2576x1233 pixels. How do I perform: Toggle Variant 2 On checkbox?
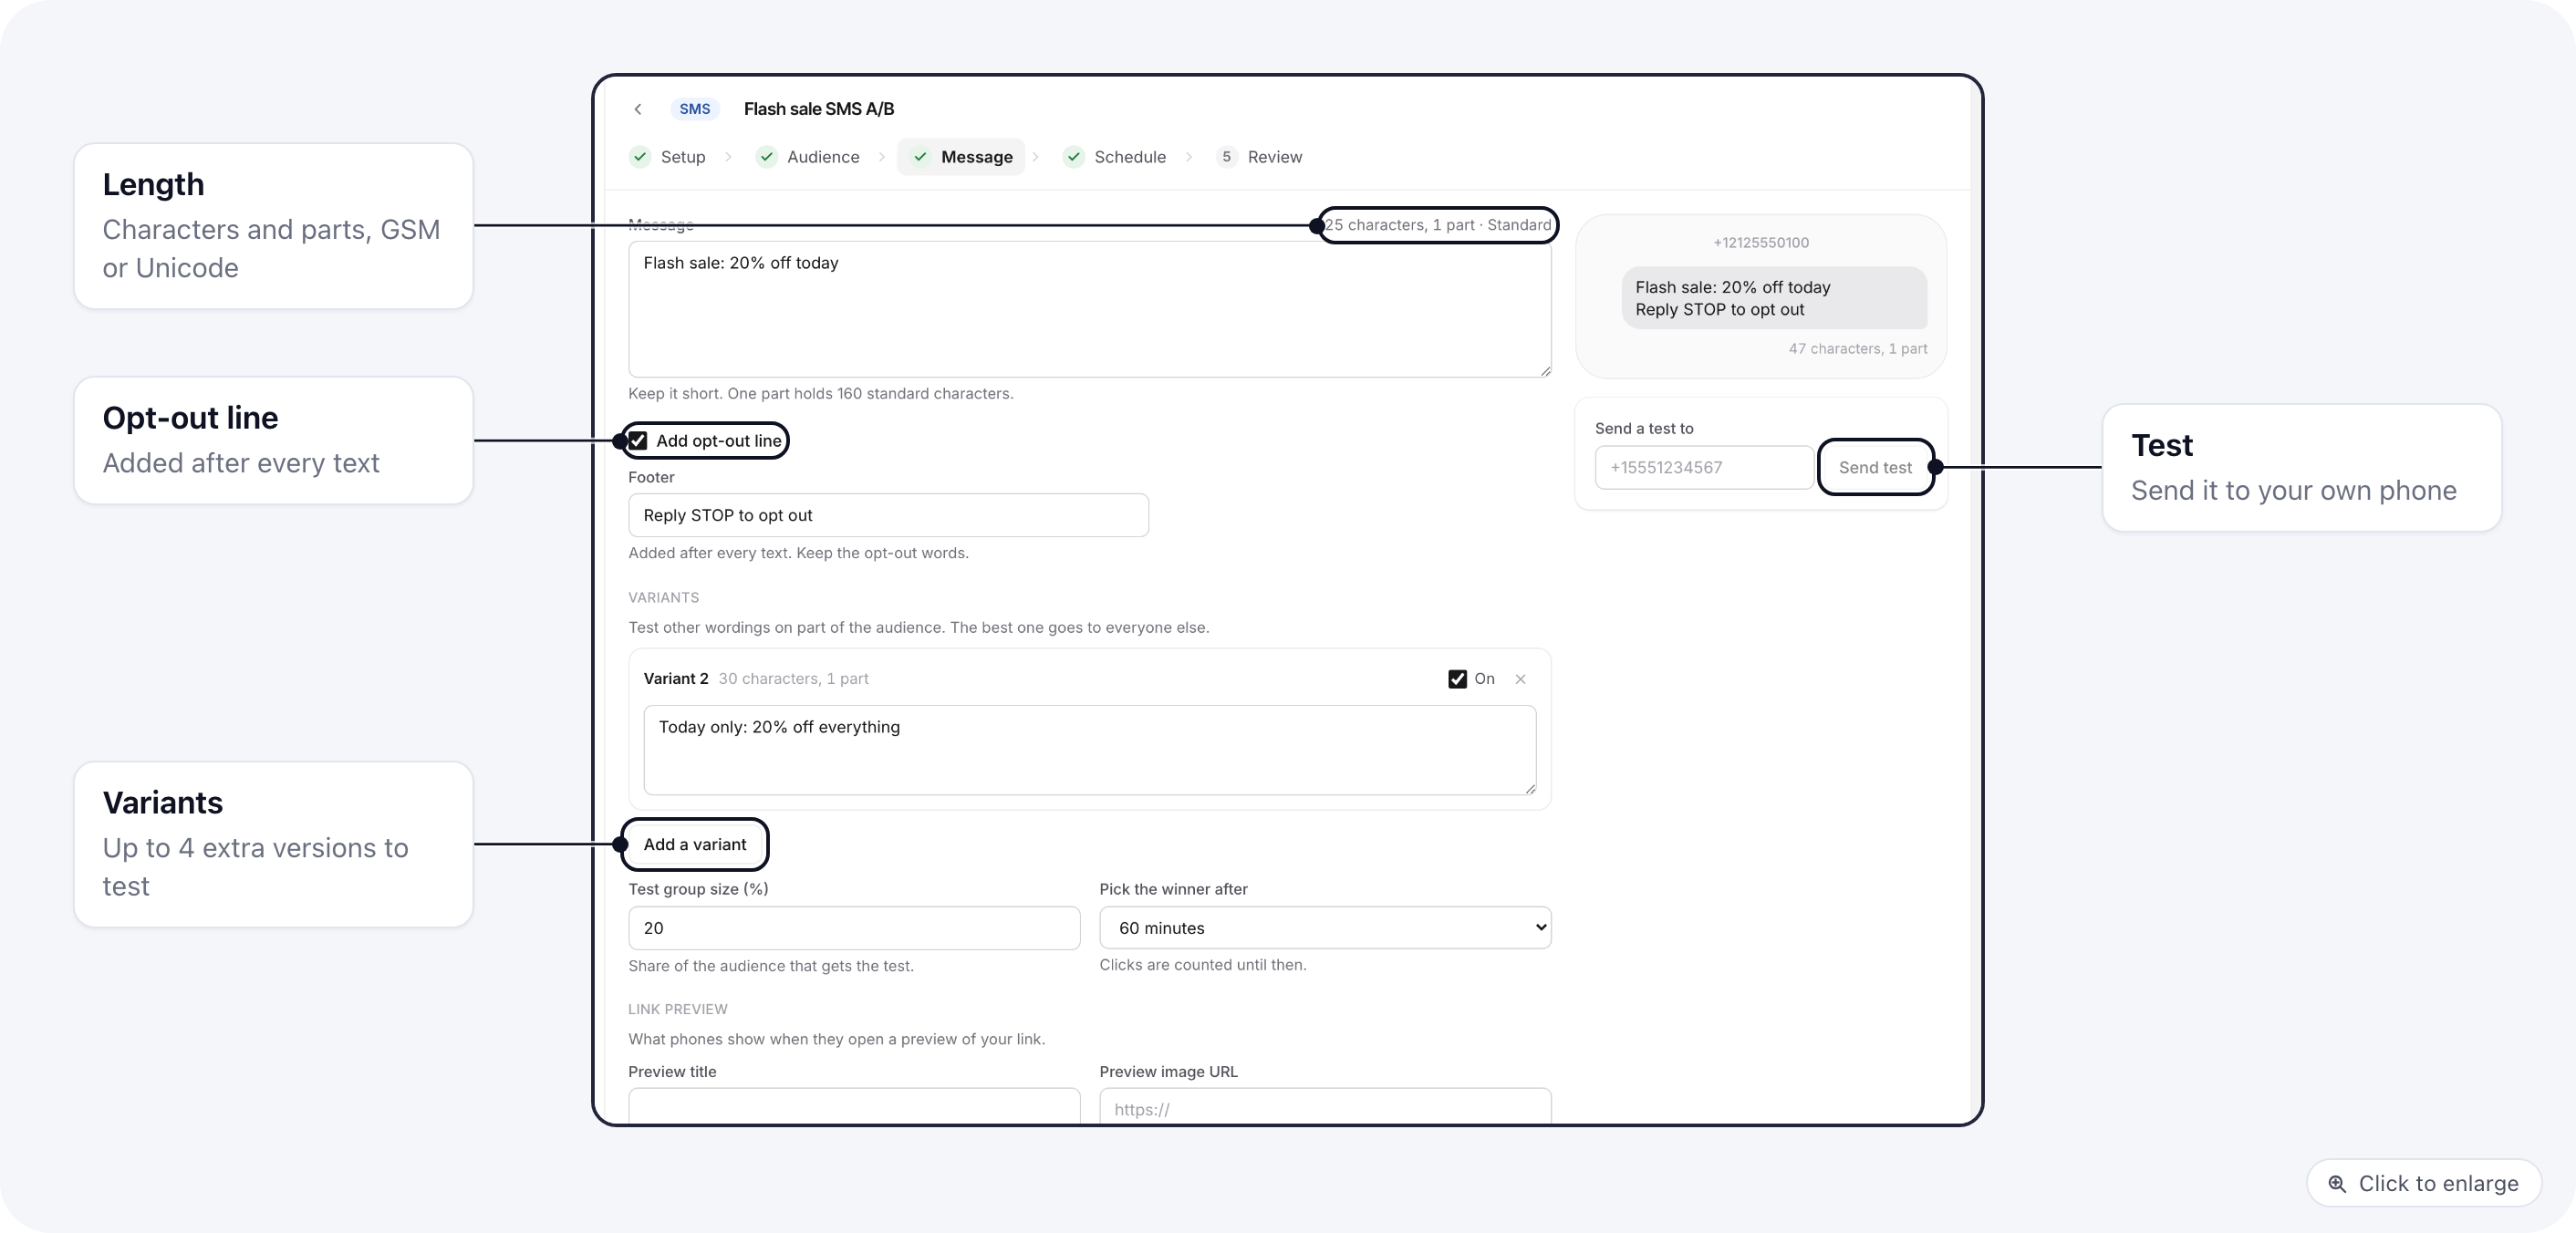tap(1457, 679)
